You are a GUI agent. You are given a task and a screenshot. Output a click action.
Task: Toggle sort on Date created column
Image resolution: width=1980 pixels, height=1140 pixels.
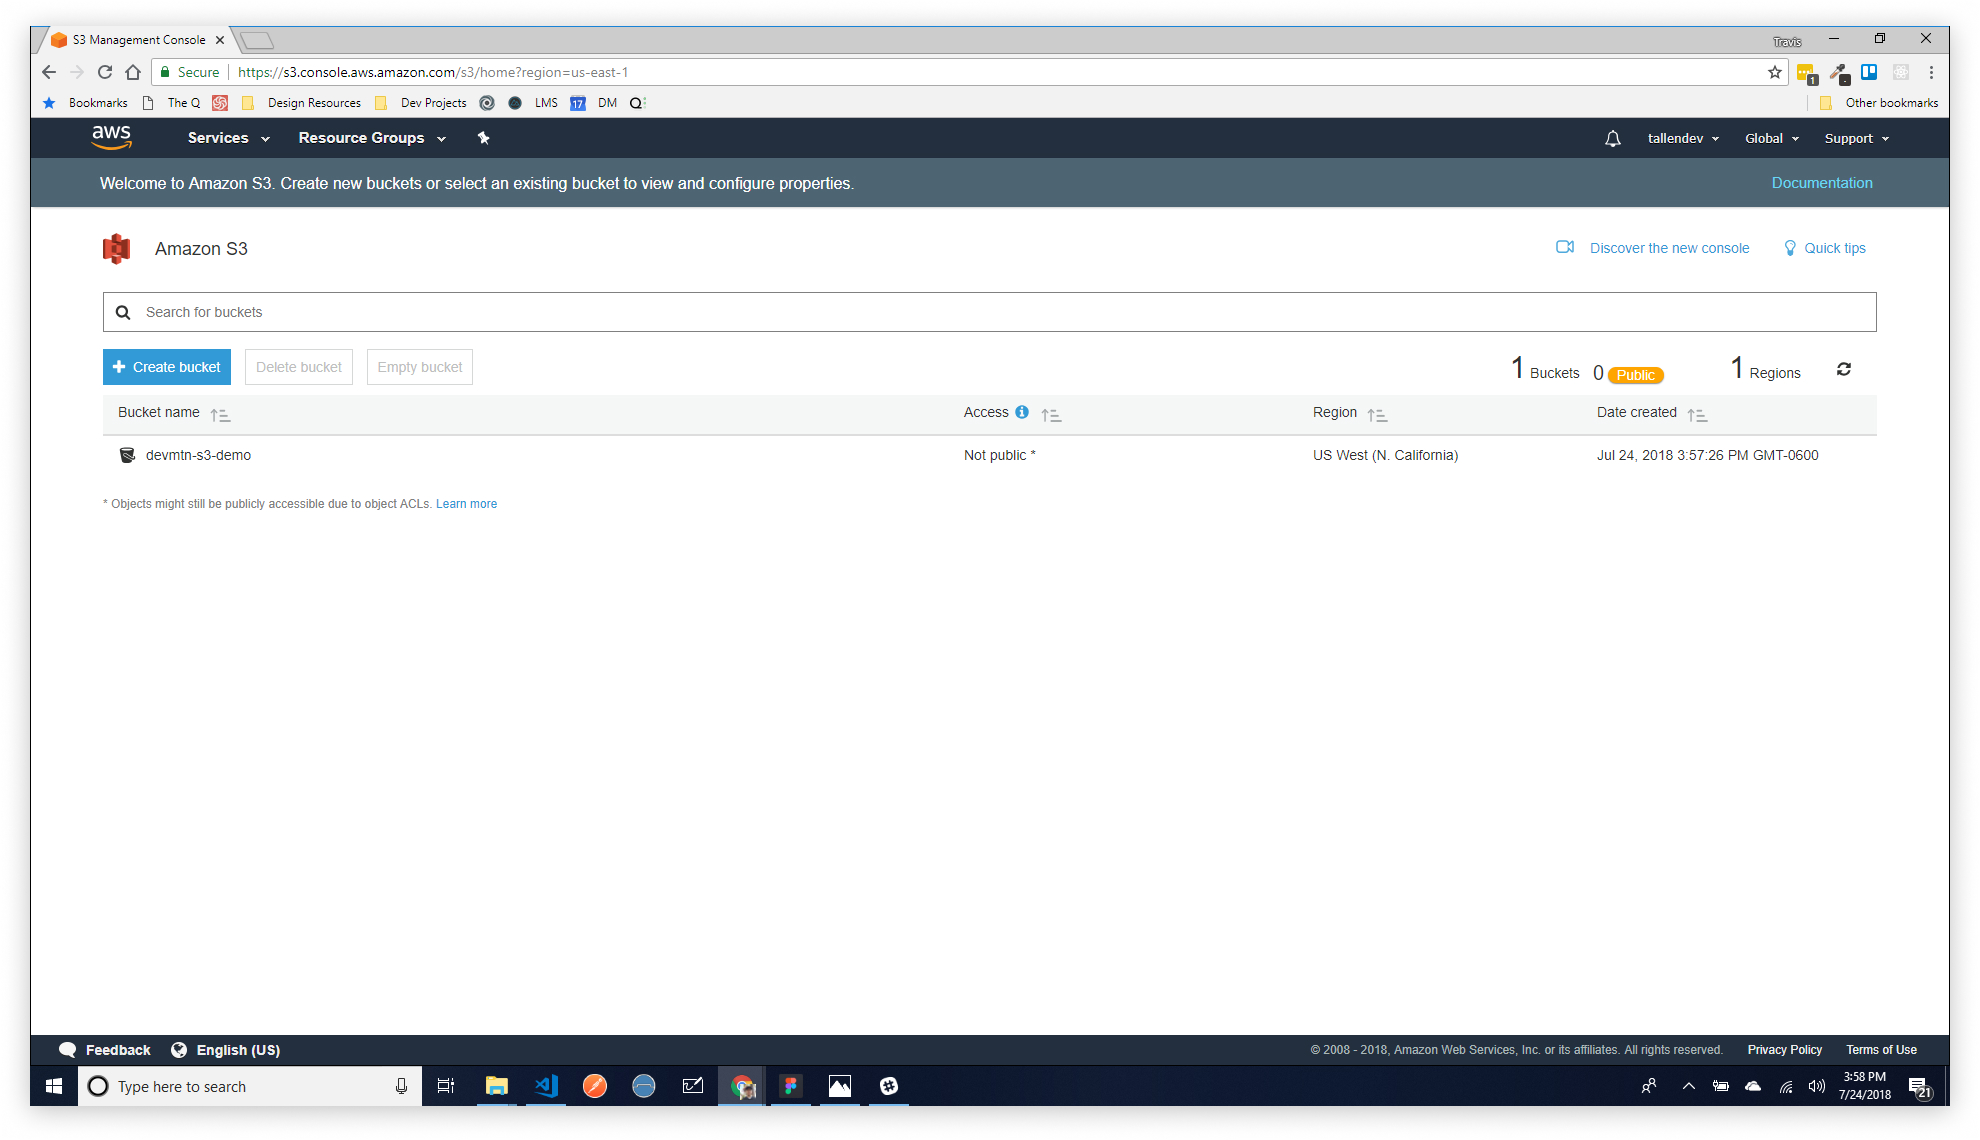click(1697, 414)
